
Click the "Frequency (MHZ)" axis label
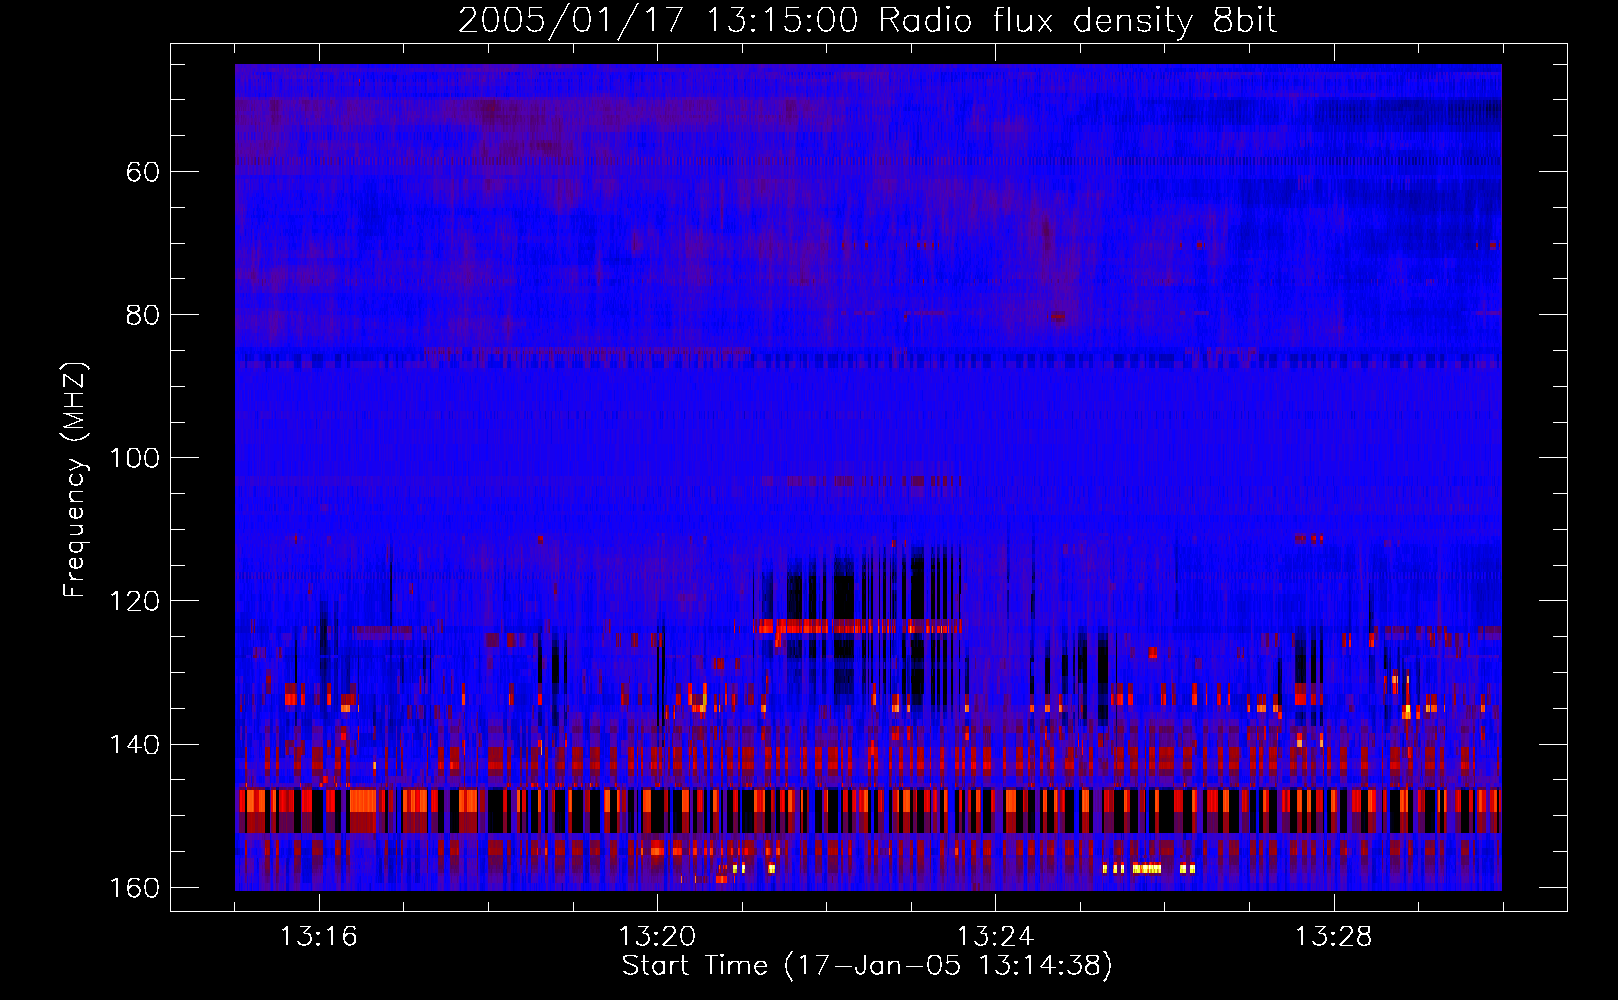75,480
